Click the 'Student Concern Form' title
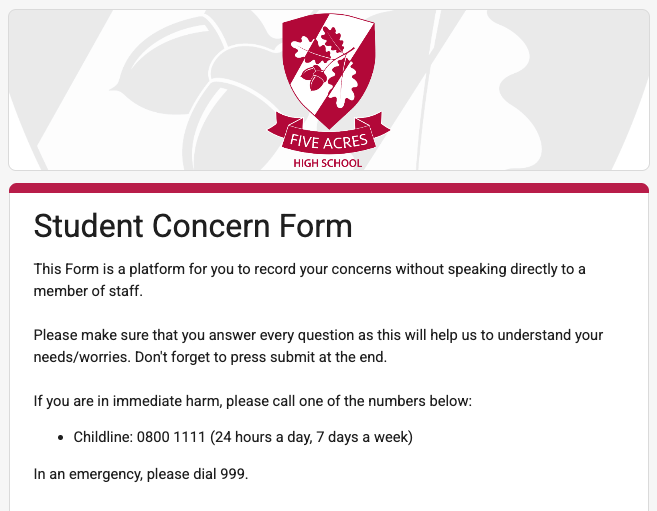This screenshot has width=657, height=511. (193, 226)
